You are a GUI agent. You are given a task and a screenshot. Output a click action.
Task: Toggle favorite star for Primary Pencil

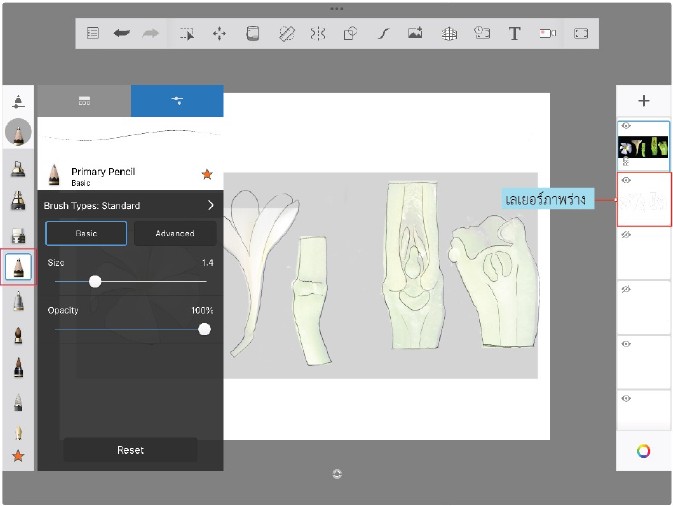(x=207, y=174)
